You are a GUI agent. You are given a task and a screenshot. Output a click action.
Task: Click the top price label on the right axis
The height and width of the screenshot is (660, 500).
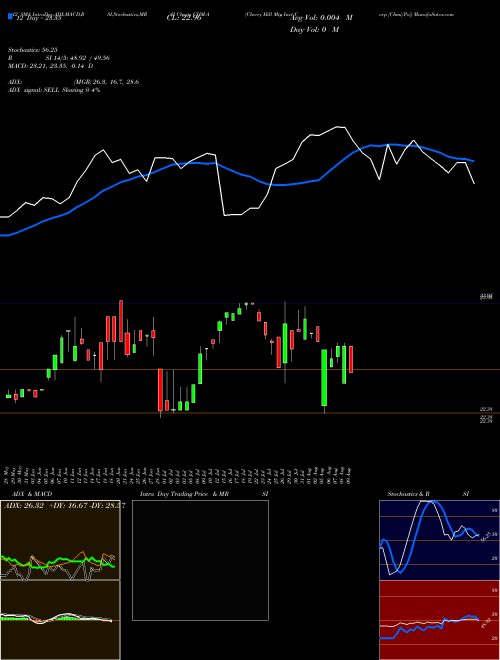486,297
